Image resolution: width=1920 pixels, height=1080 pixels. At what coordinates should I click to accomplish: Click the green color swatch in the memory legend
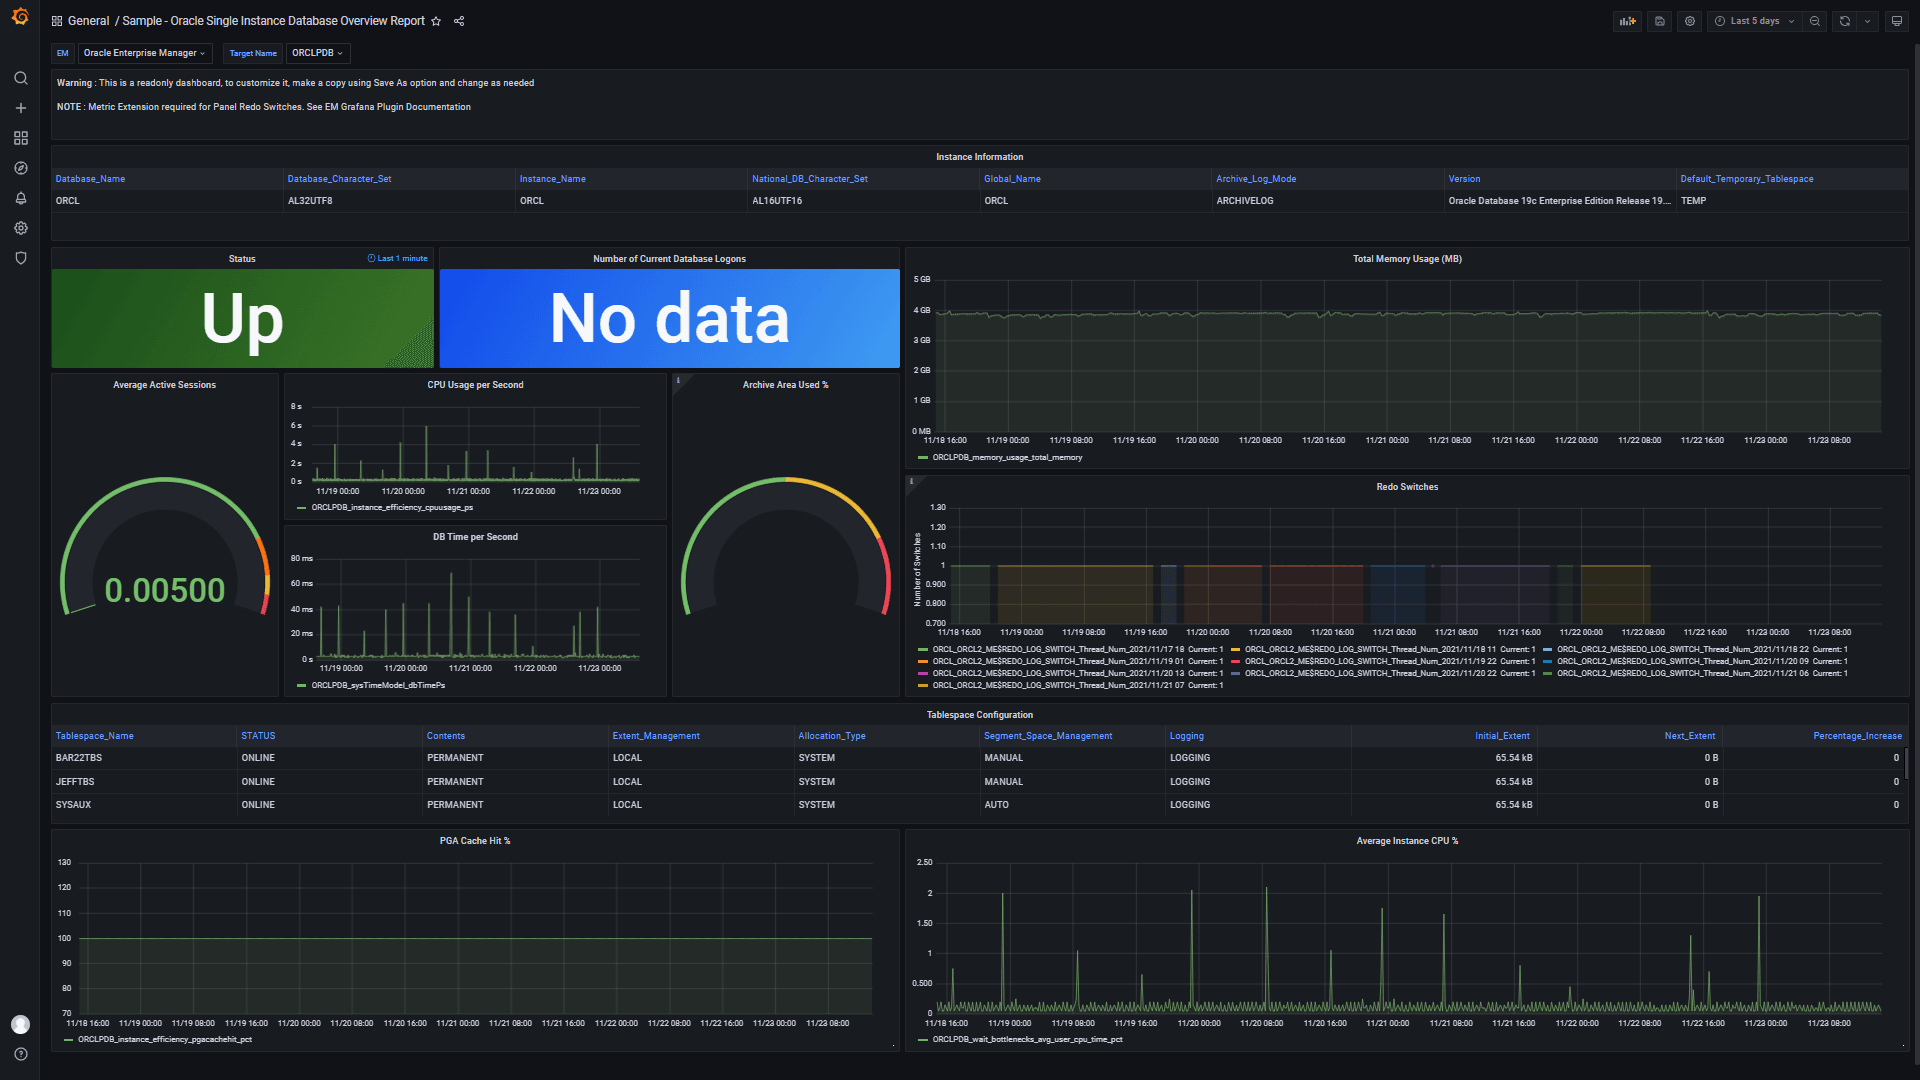922,457
